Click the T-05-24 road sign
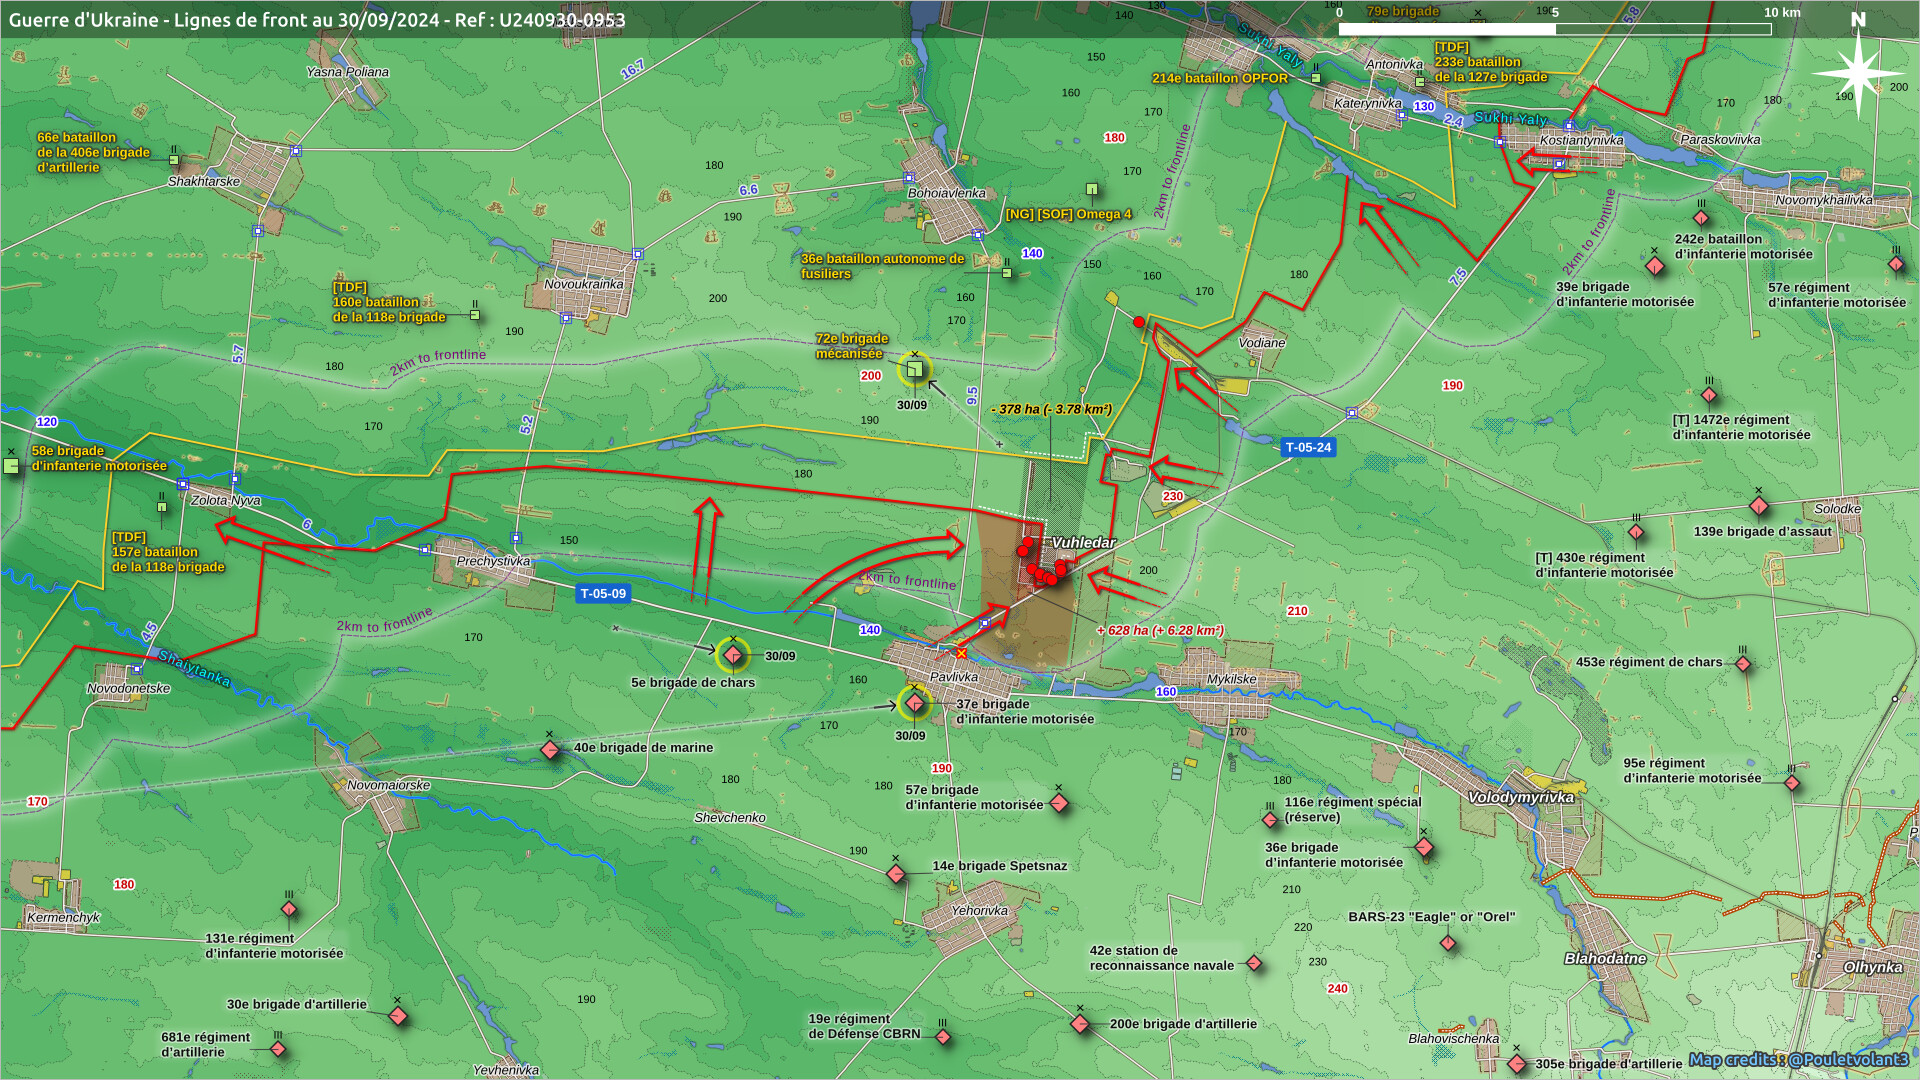This screenshot has width=1920, height=1080. (1308, 448)
